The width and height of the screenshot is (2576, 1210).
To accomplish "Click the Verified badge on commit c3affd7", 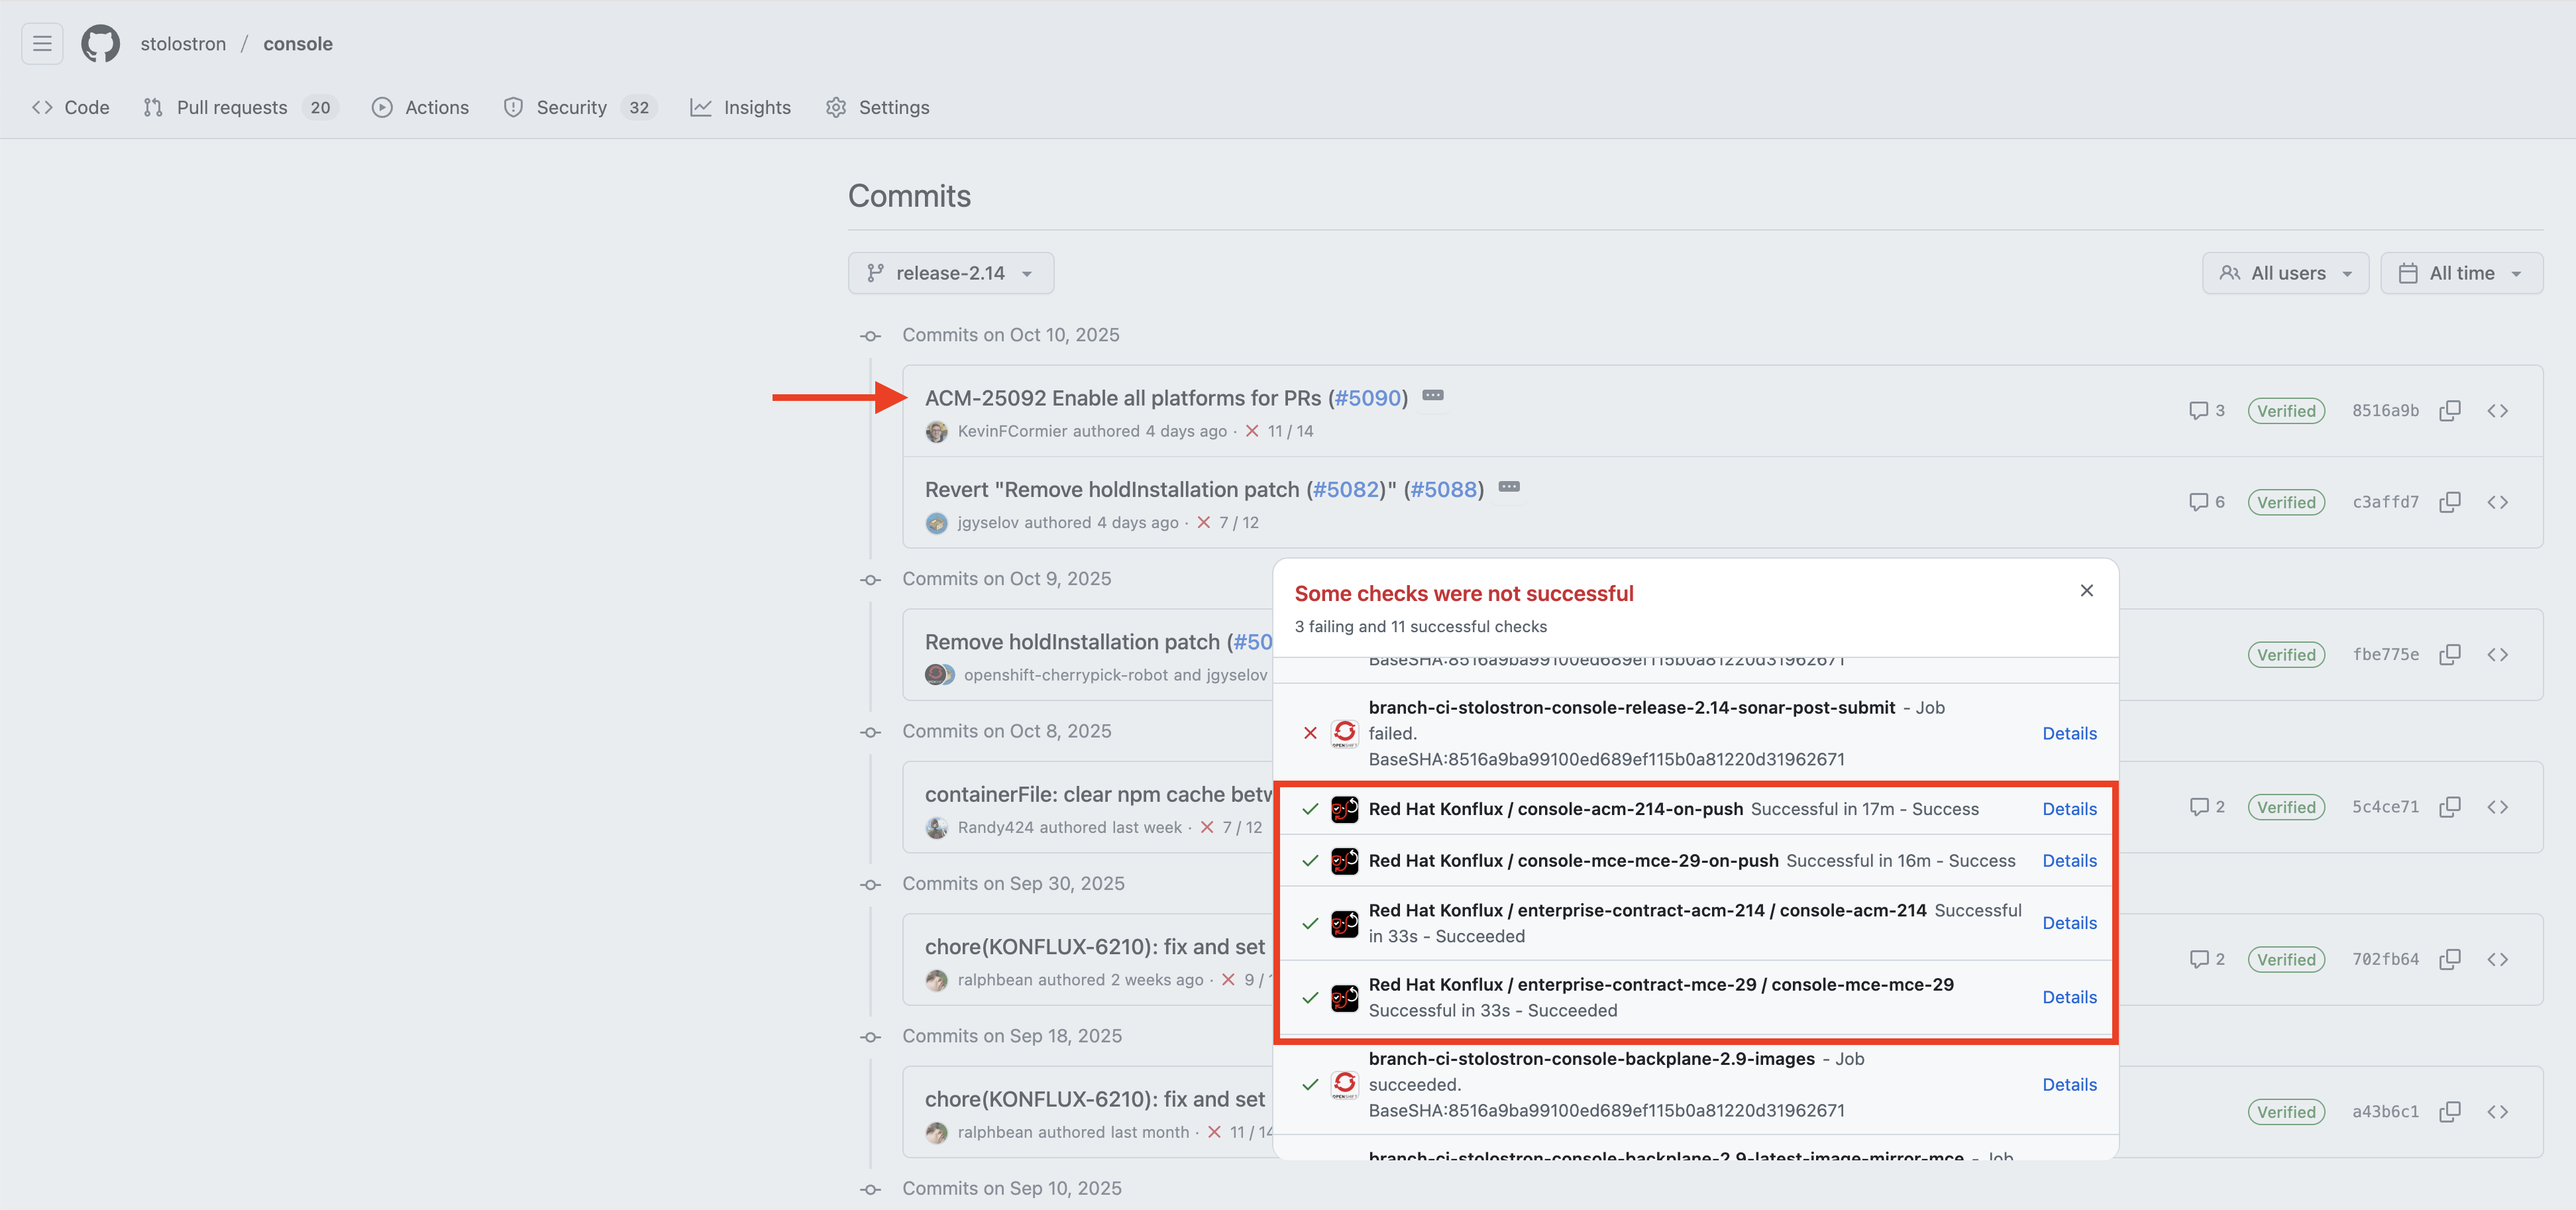I will (x=2286, y=502).
